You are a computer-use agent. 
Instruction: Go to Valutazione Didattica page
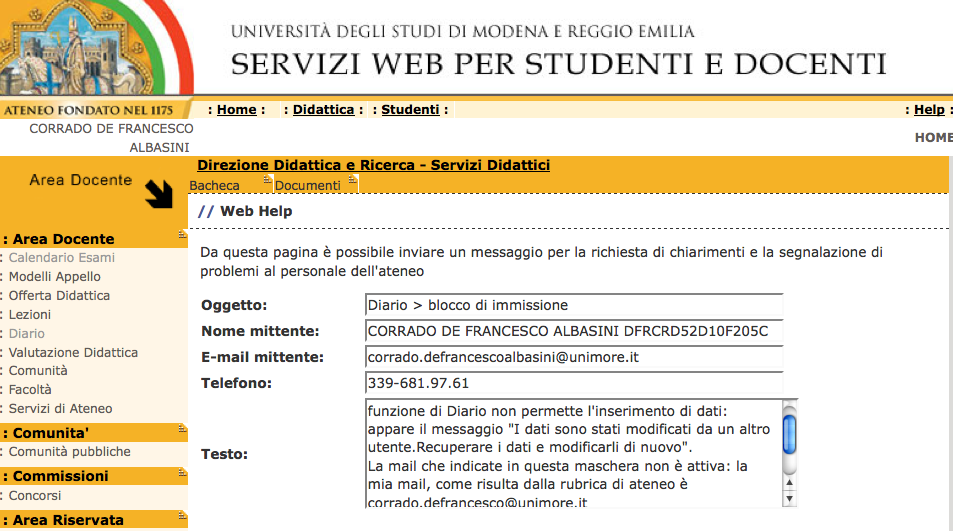tap(73, 353)
